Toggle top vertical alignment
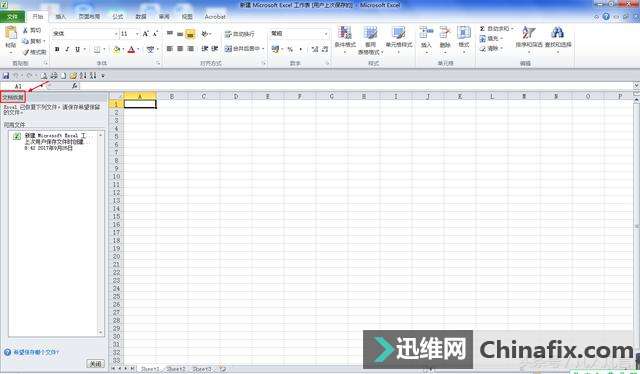The height and width of the screenshot is (374, 640). (170, 33)
